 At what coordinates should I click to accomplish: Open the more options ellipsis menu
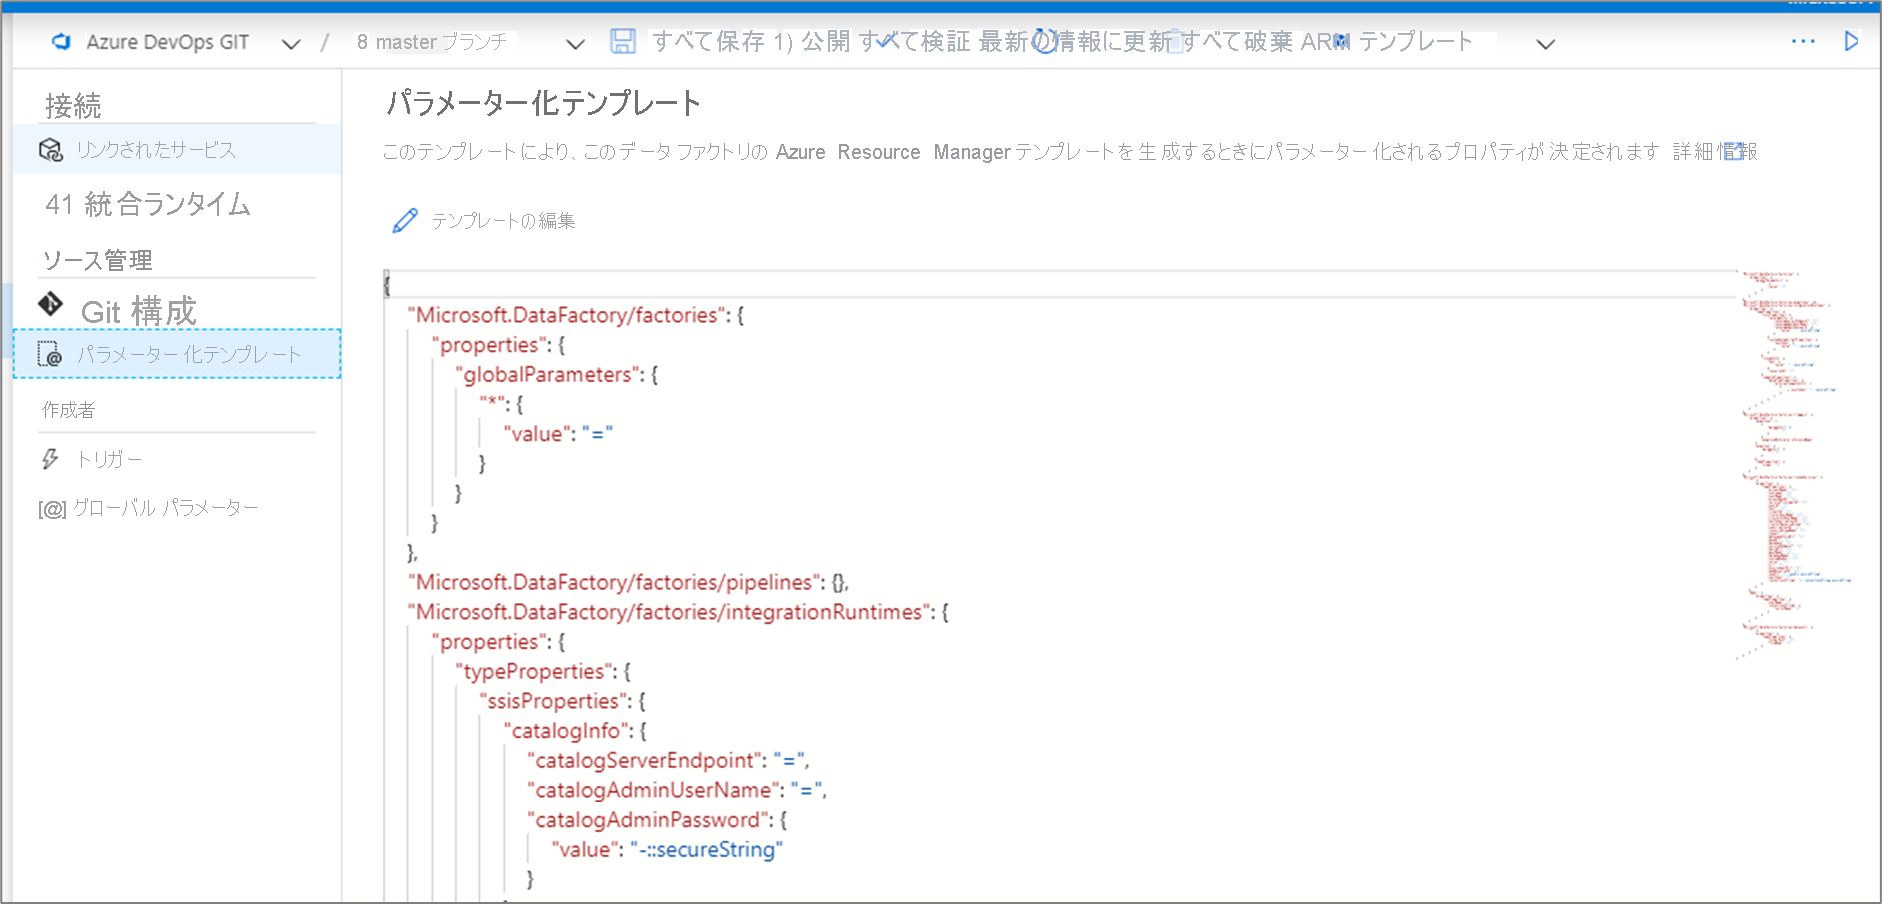coord(1803,41)
